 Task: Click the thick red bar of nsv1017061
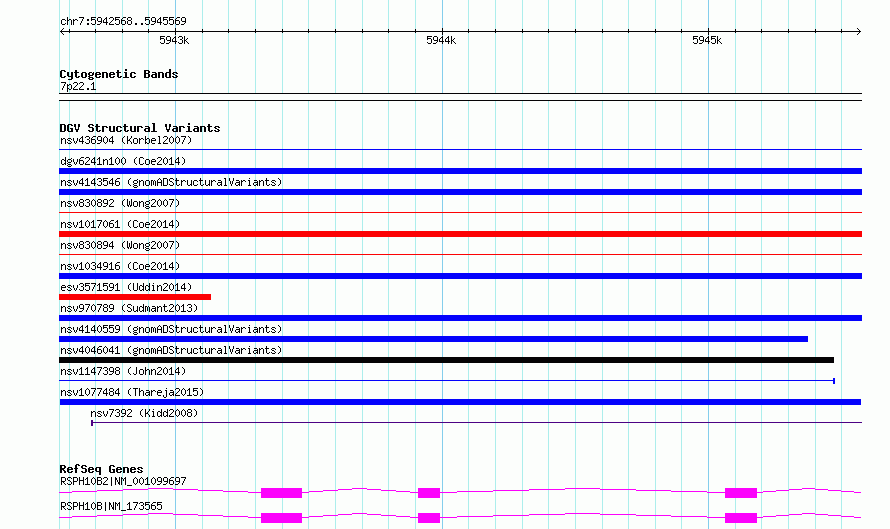460,234
